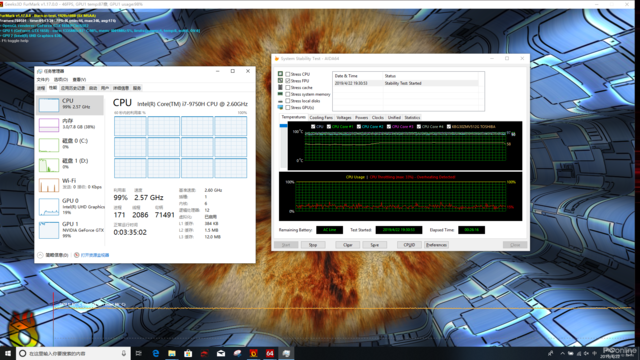Viewport: 640px width, 360px height.
Task: Click the Stop button in AIDA64
Action: pyautogui.click(x=313, y=245)
